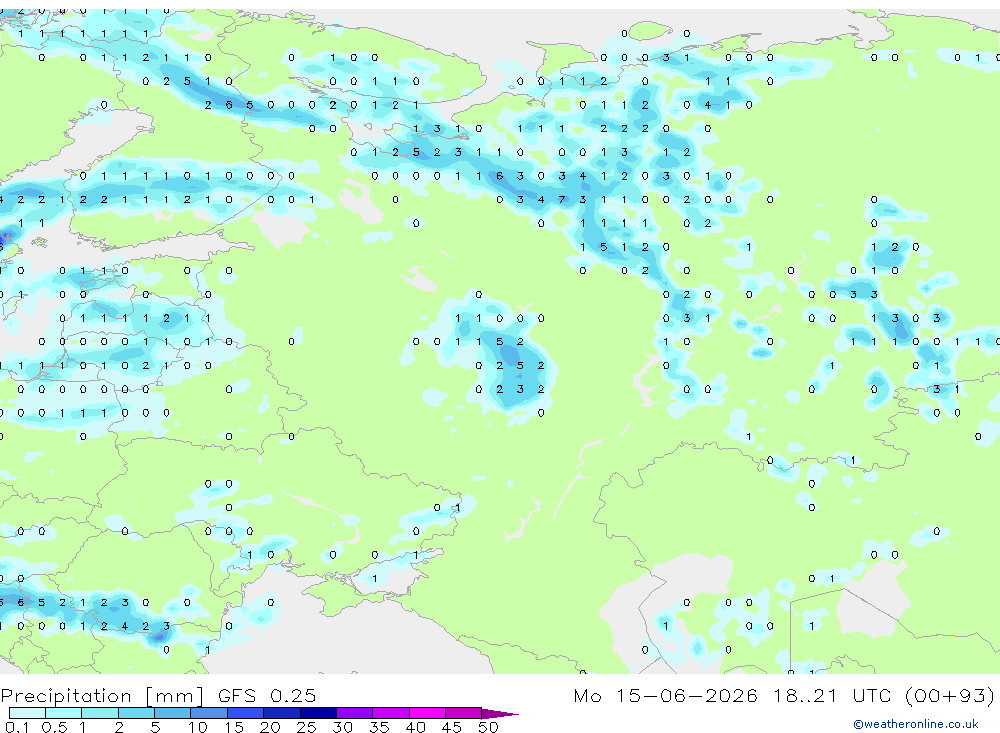Click the legend label '30'

pos(342,727)
